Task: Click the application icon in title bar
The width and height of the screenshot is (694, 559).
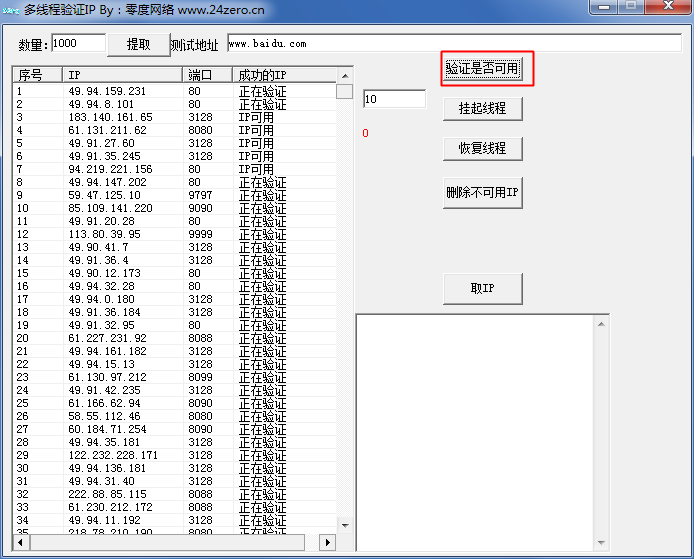Action: pyautogui.click(x=11, y=11)
